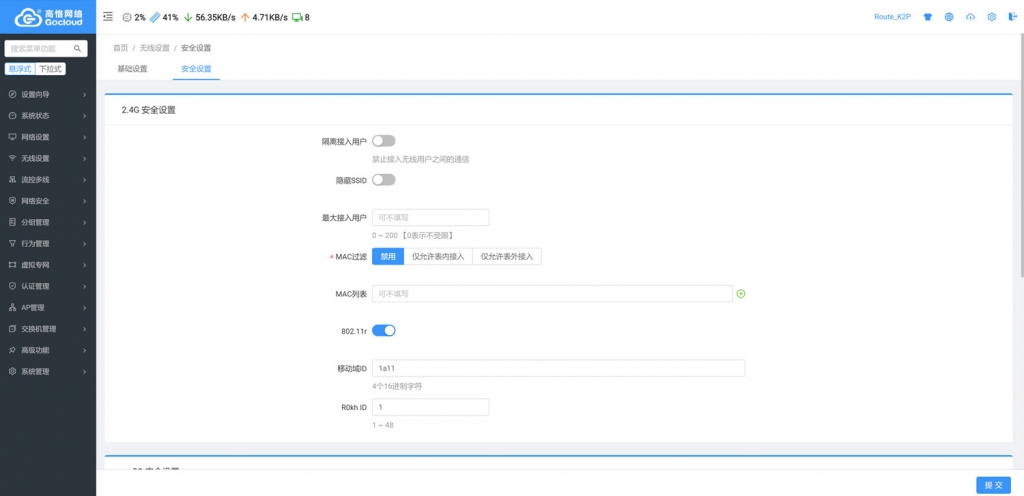Screen dimensions: 1024x496
Task: Open the theme skin T-shirt icon
Action: point(927,17)
